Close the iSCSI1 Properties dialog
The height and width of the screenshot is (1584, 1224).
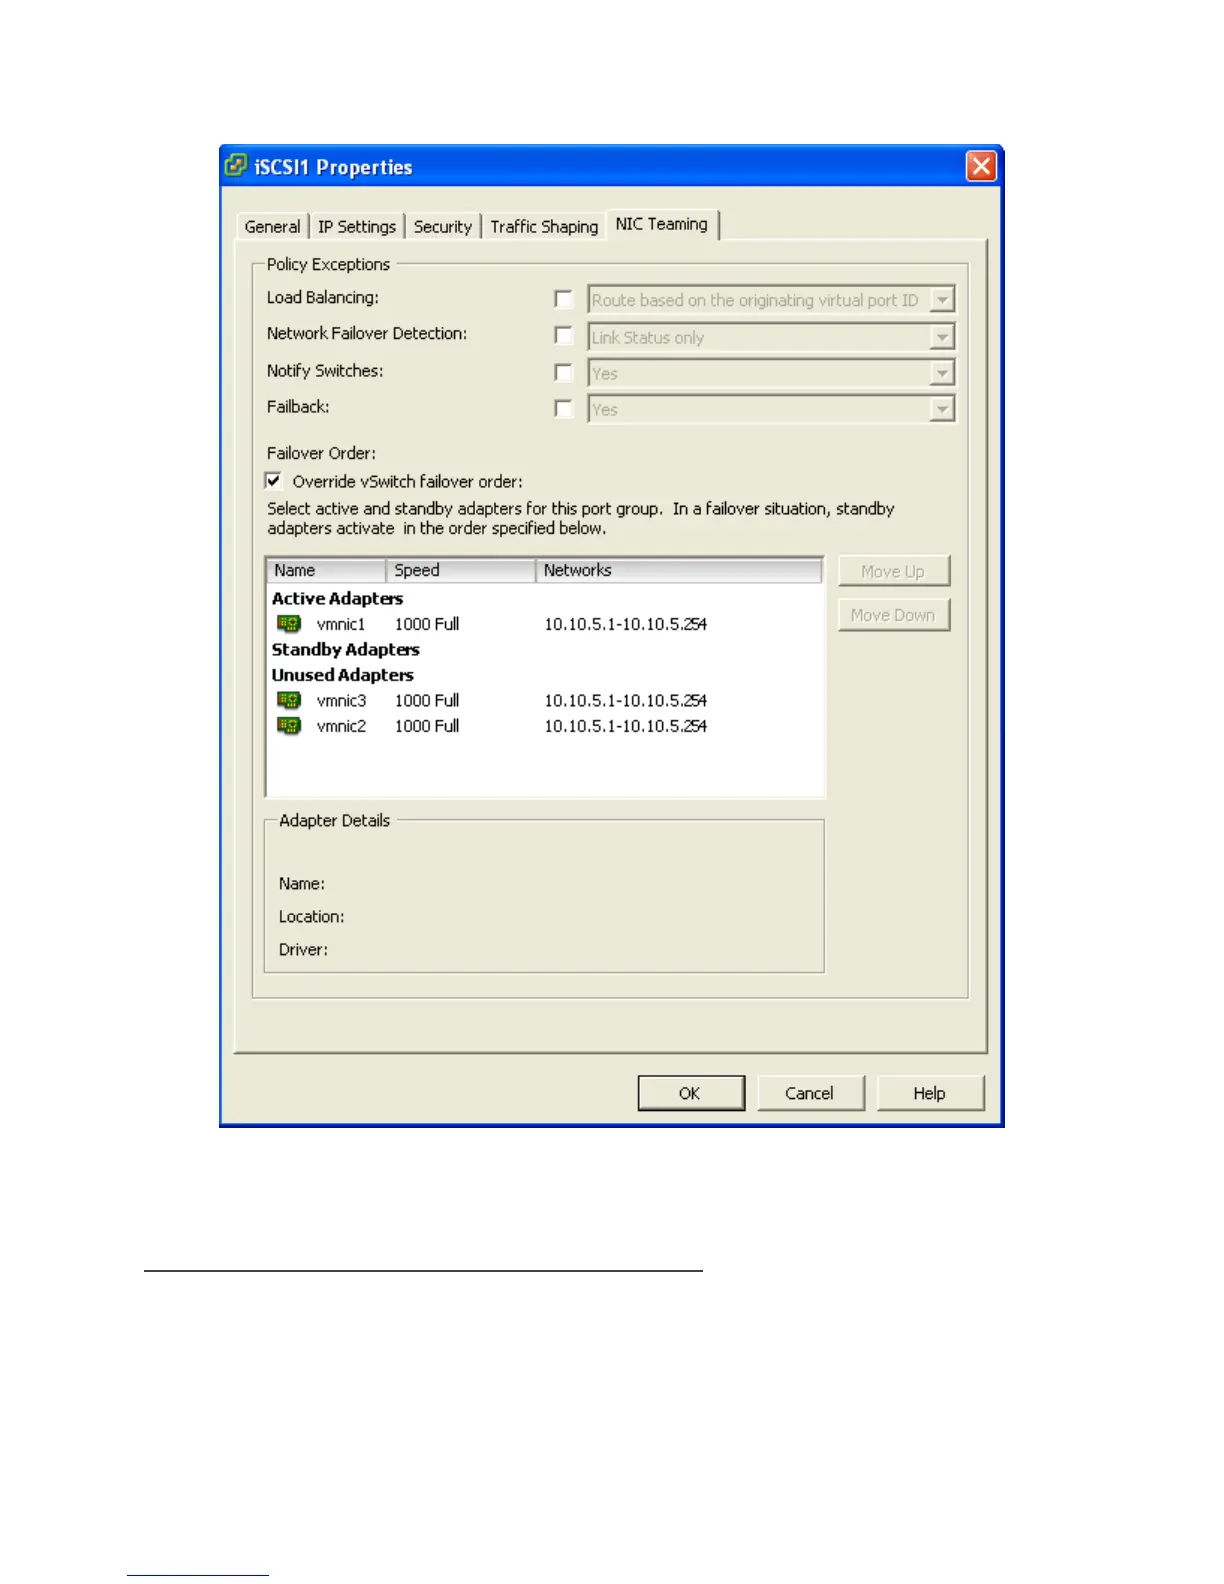click(981, 166)
